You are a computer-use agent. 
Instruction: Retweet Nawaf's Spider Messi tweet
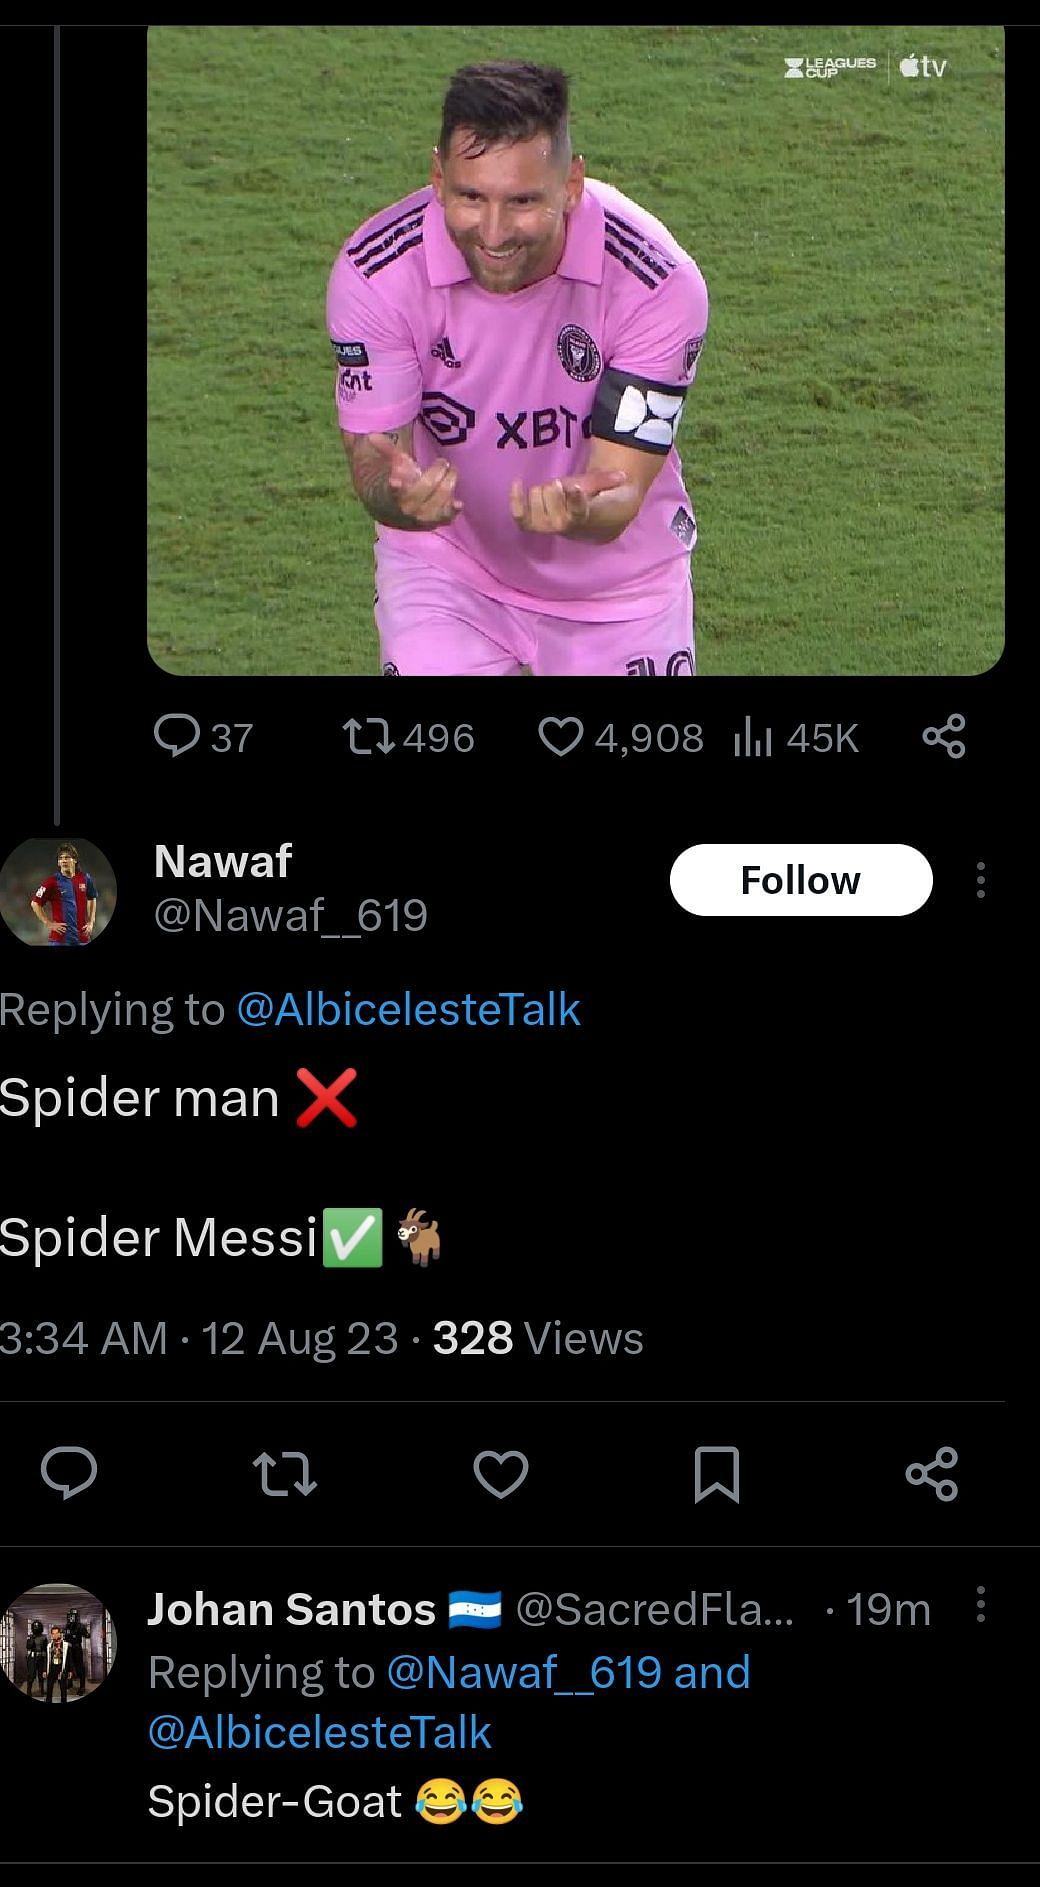285,1474
